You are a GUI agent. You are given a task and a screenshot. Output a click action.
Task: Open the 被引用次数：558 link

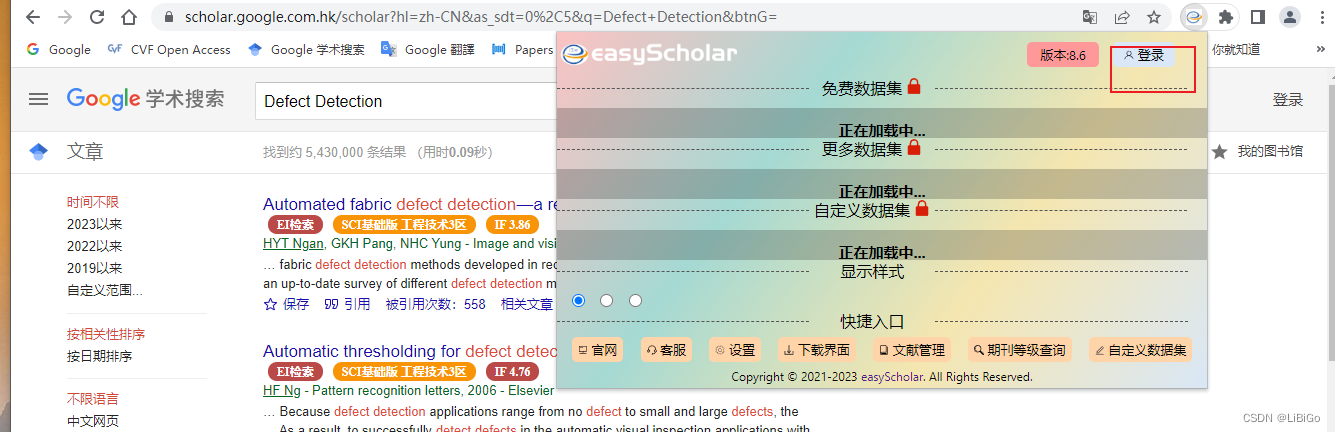pyautogui.click(x=435, y=304)
